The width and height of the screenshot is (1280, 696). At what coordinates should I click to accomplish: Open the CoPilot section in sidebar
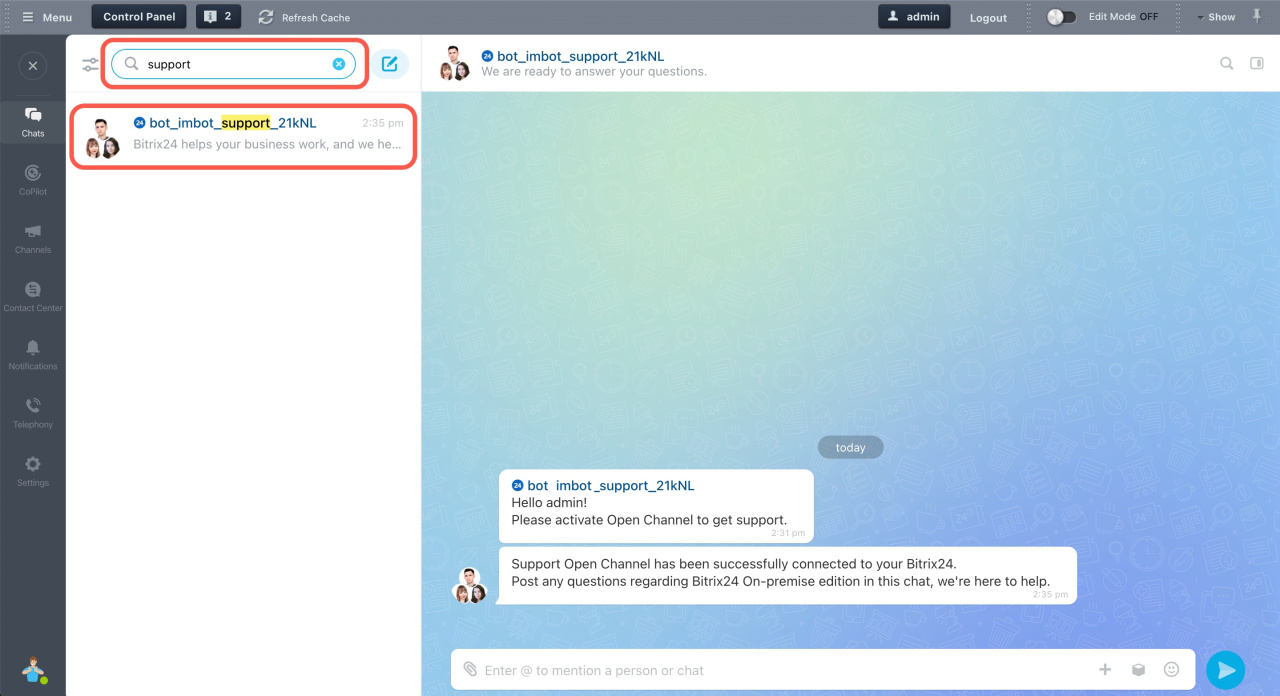[33, 179]
